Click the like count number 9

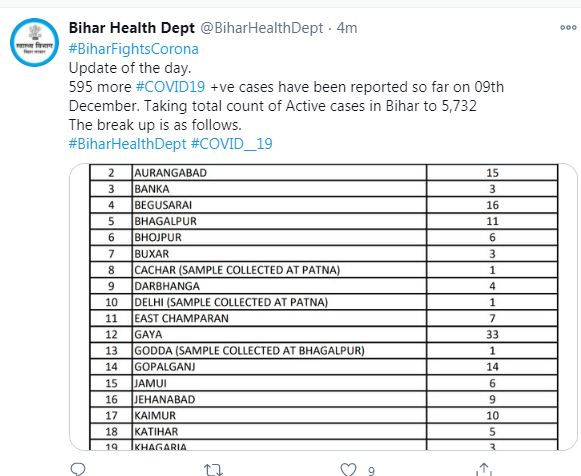371,471
